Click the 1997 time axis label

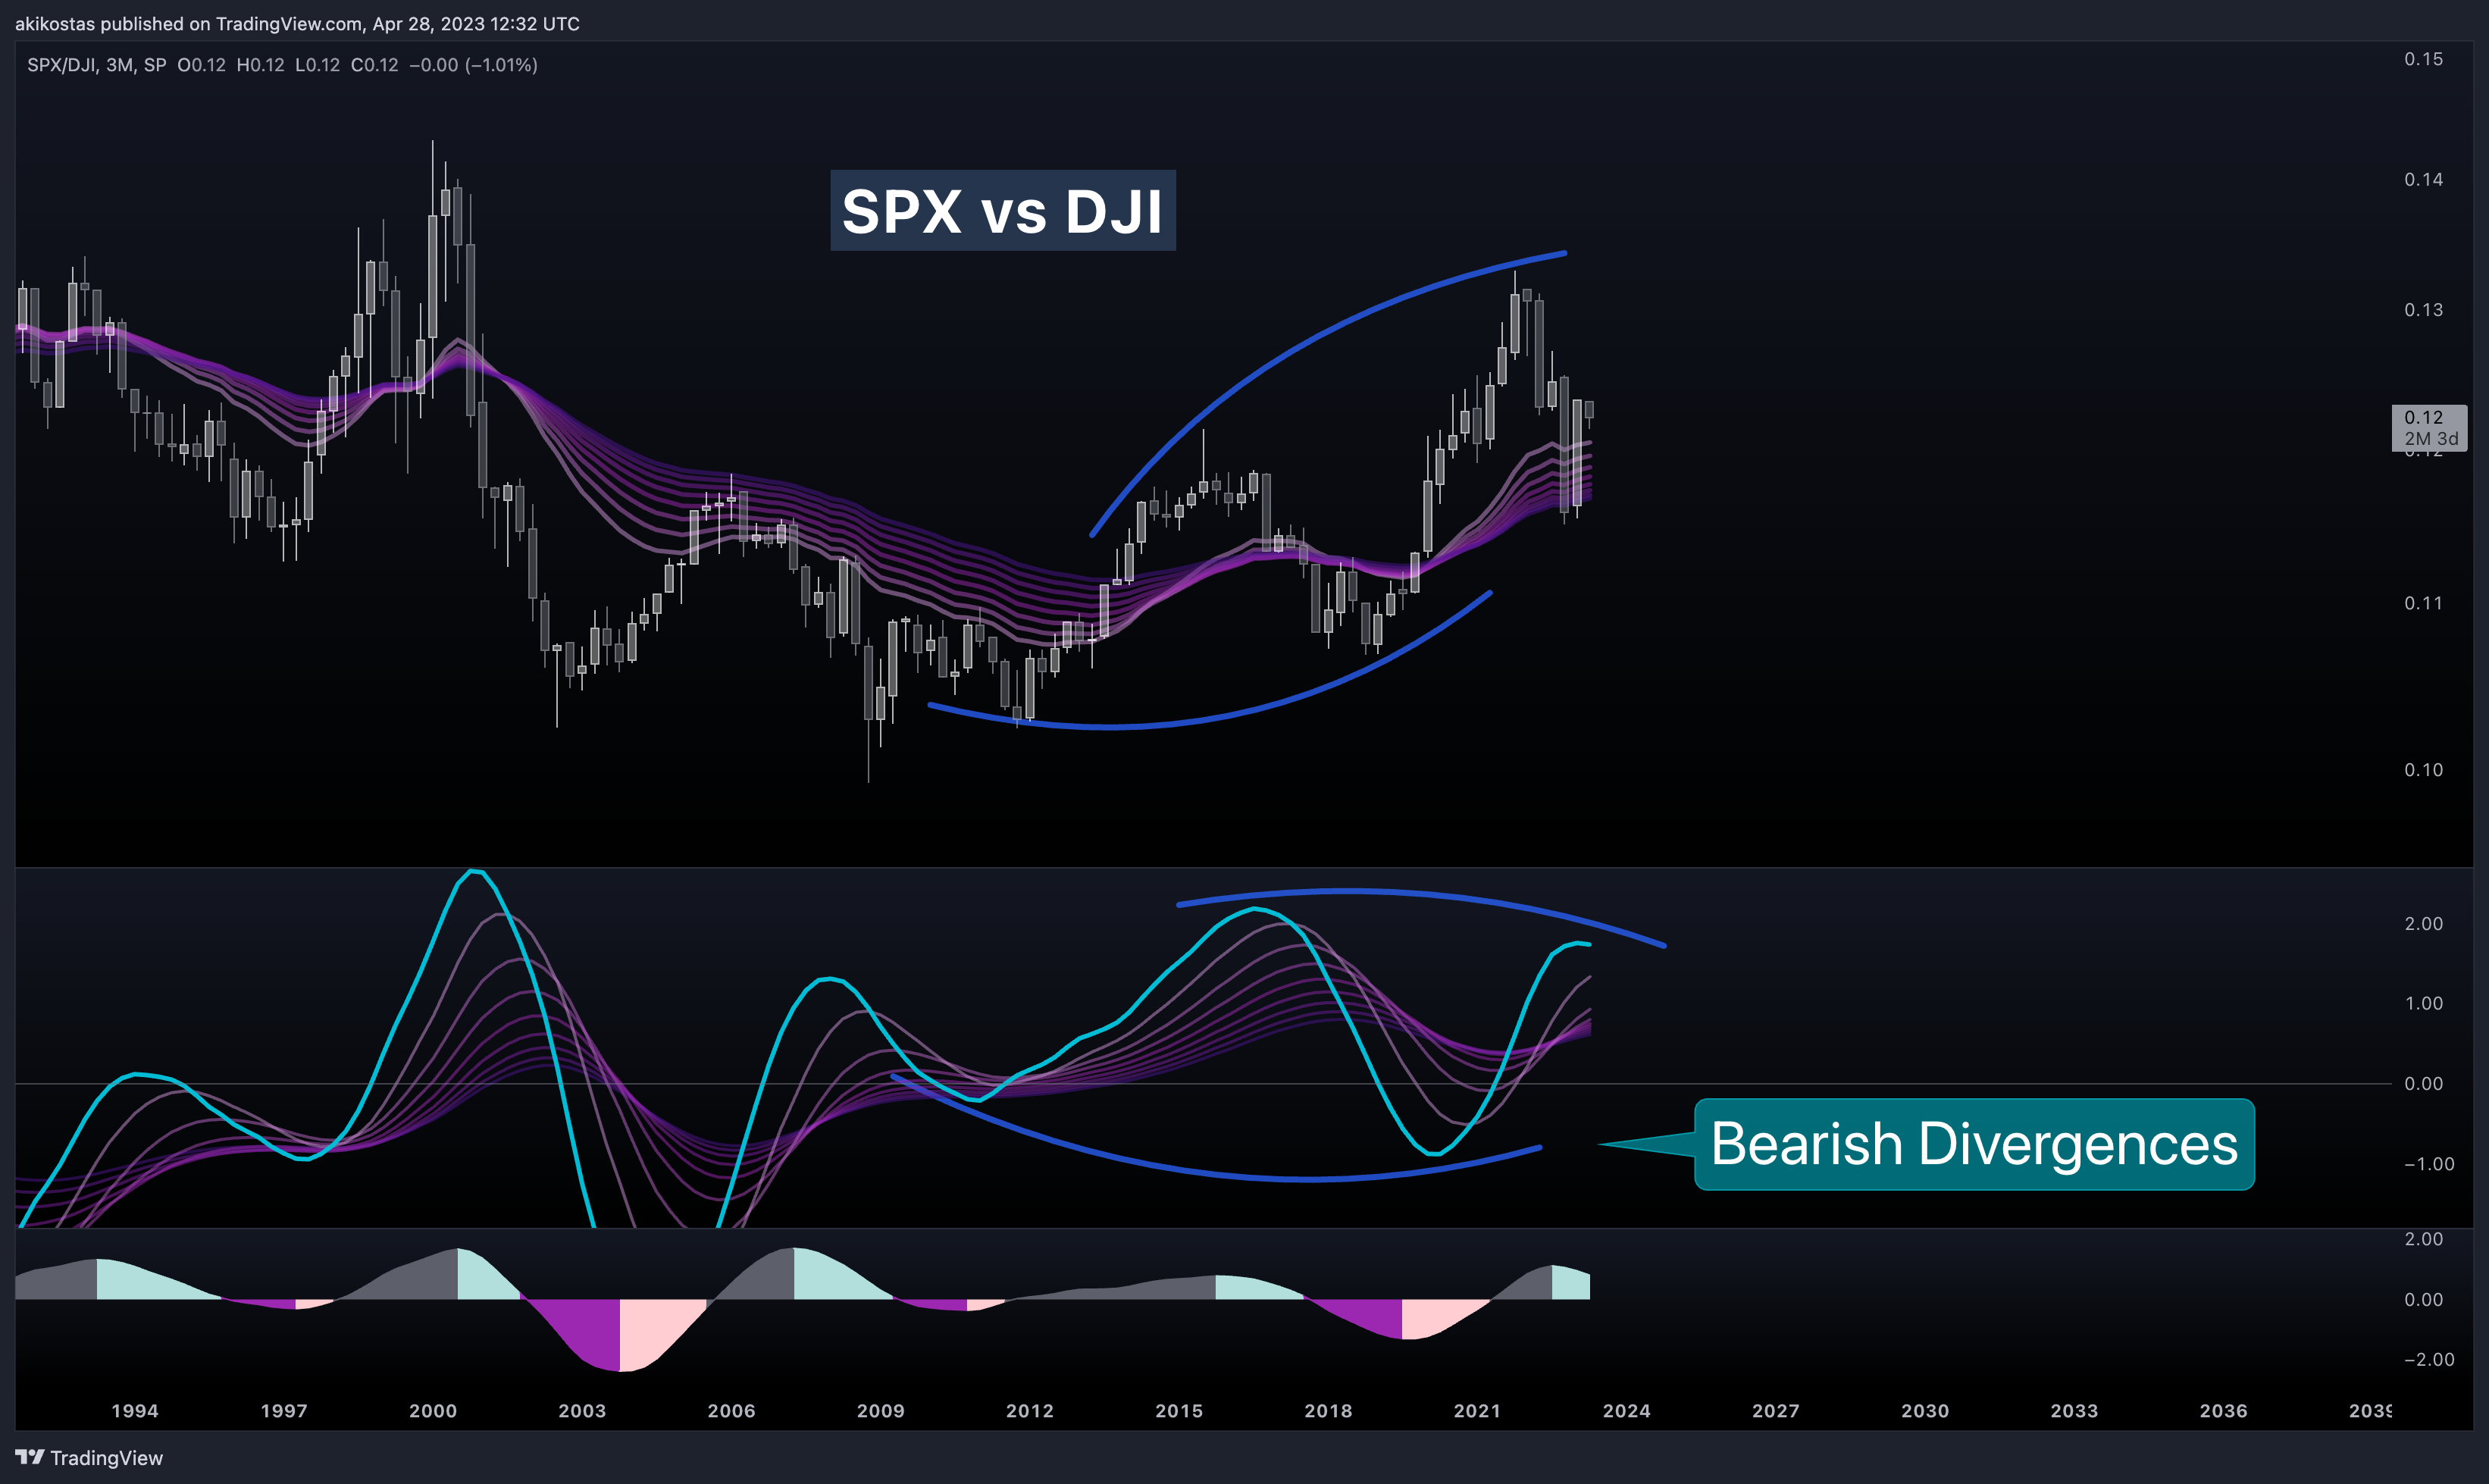tap(284, 1410)
